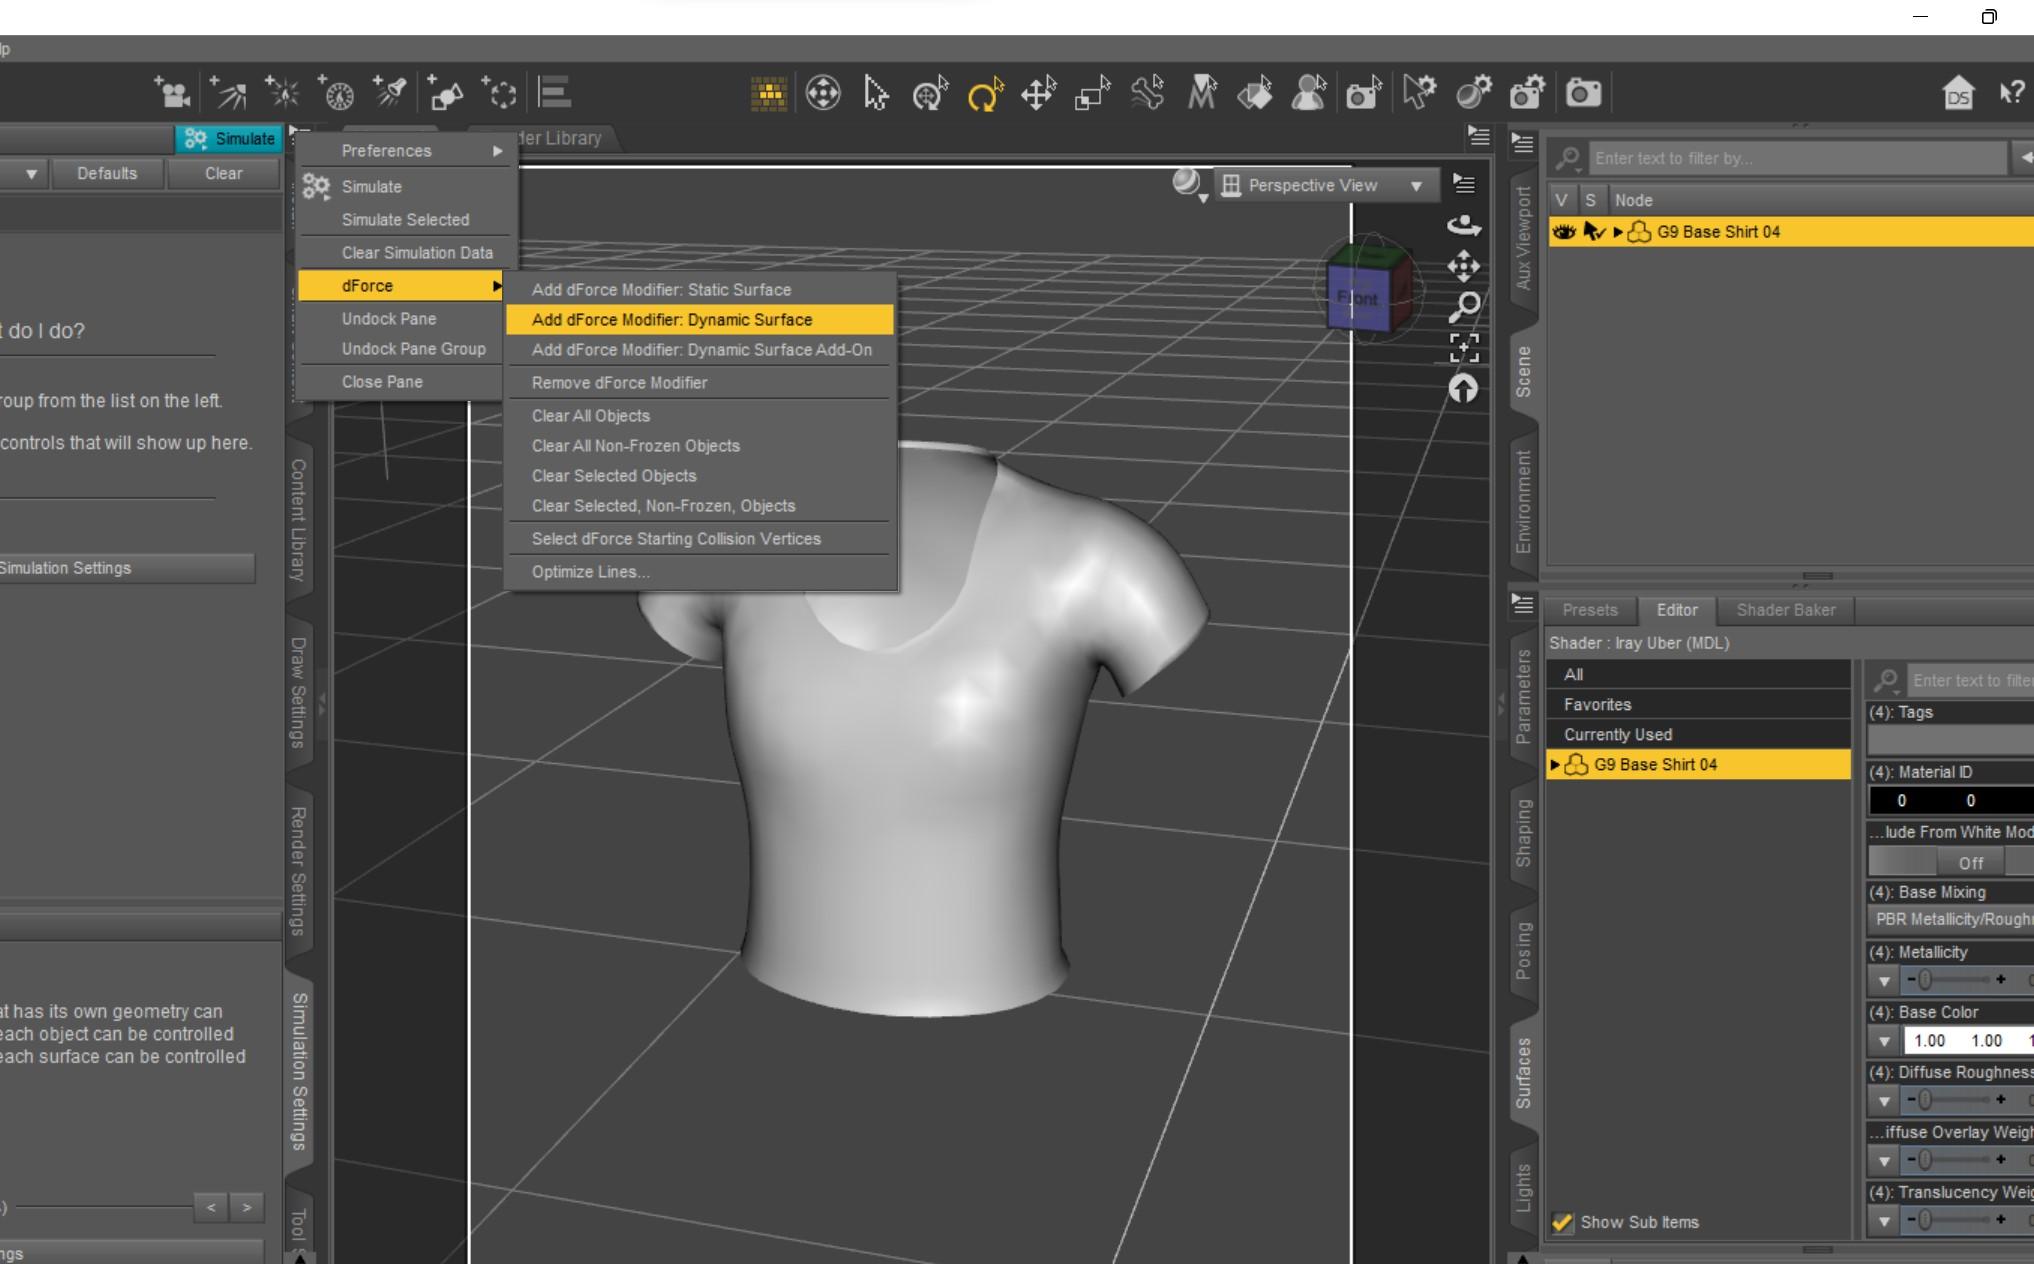The image size is (2034, 1264).
Task: Click the Translate tool icon
Action: tap(1038, 95)
